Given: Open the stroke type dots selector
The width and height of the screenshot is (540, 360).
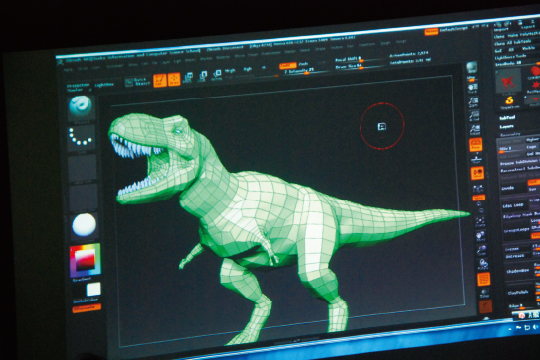Looking at the screenshot, I should coord(81,137).
